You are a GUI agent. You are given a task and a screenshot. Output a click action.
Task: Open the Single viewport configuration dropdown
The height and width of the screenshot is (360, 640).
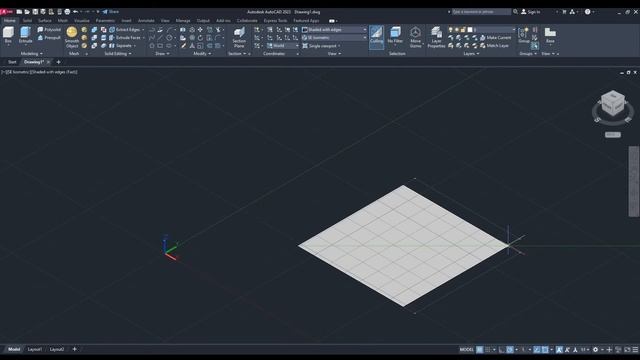click(321, 46)
